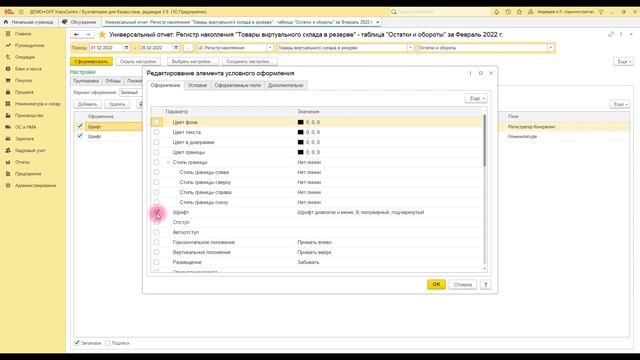The width and height of the screenshot is (640, 360).
Task: Open the Обсуждения tab
Action: [x=80, y=22]
